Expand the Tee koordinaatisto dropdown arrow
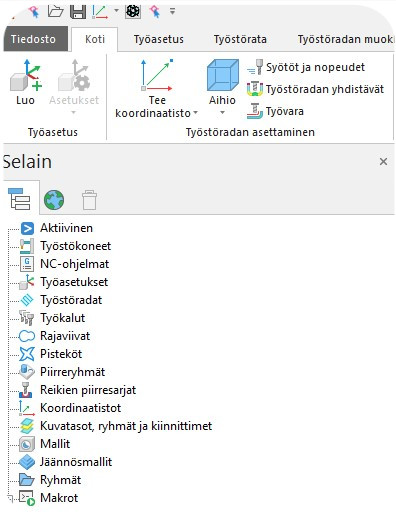 pyautogui.click(x=195, y=113)
